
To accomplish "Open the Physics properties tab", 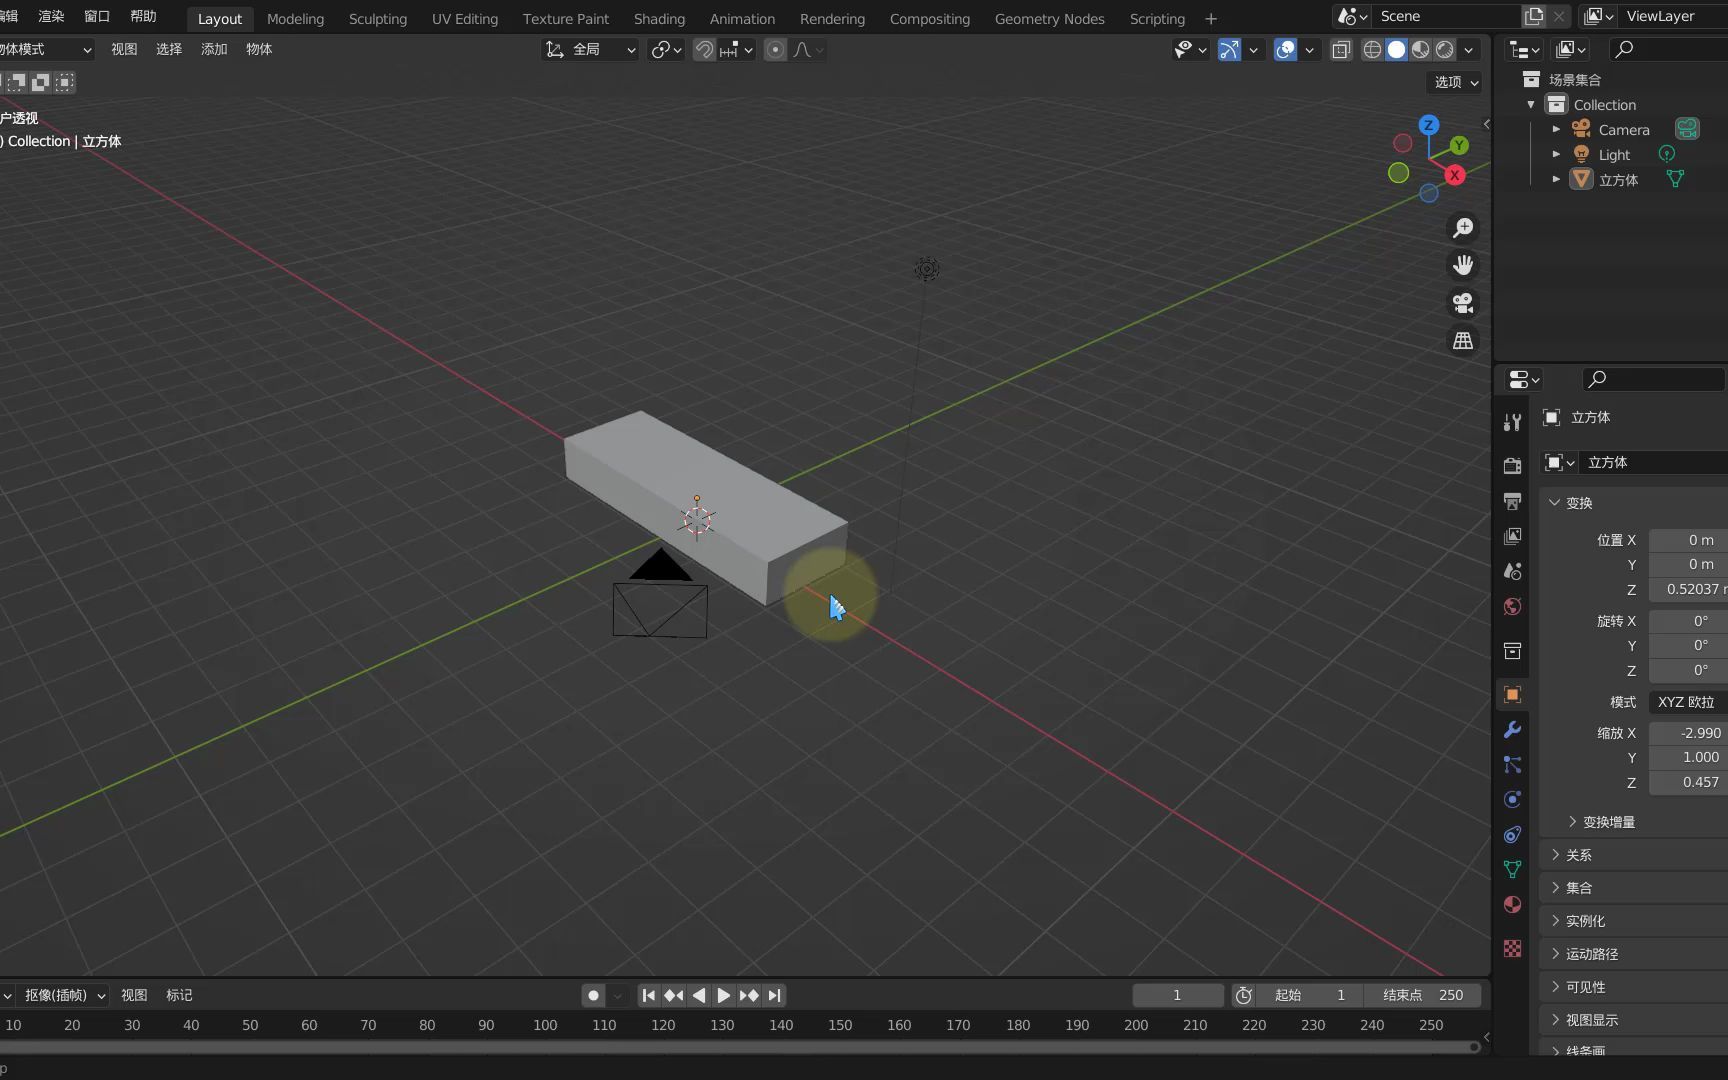I will pyautogui.click(x=1512, y=799).
